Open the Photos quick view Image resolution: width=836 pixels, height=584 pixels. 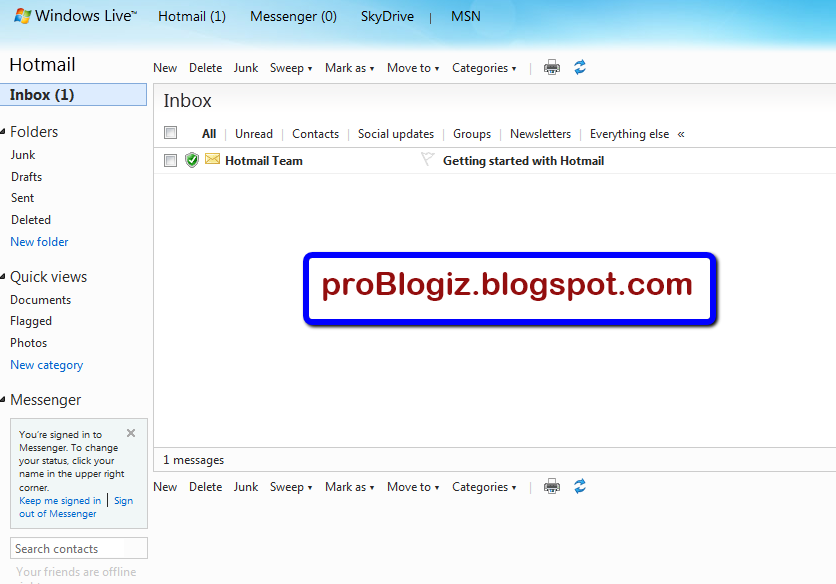tap(29, 343)
